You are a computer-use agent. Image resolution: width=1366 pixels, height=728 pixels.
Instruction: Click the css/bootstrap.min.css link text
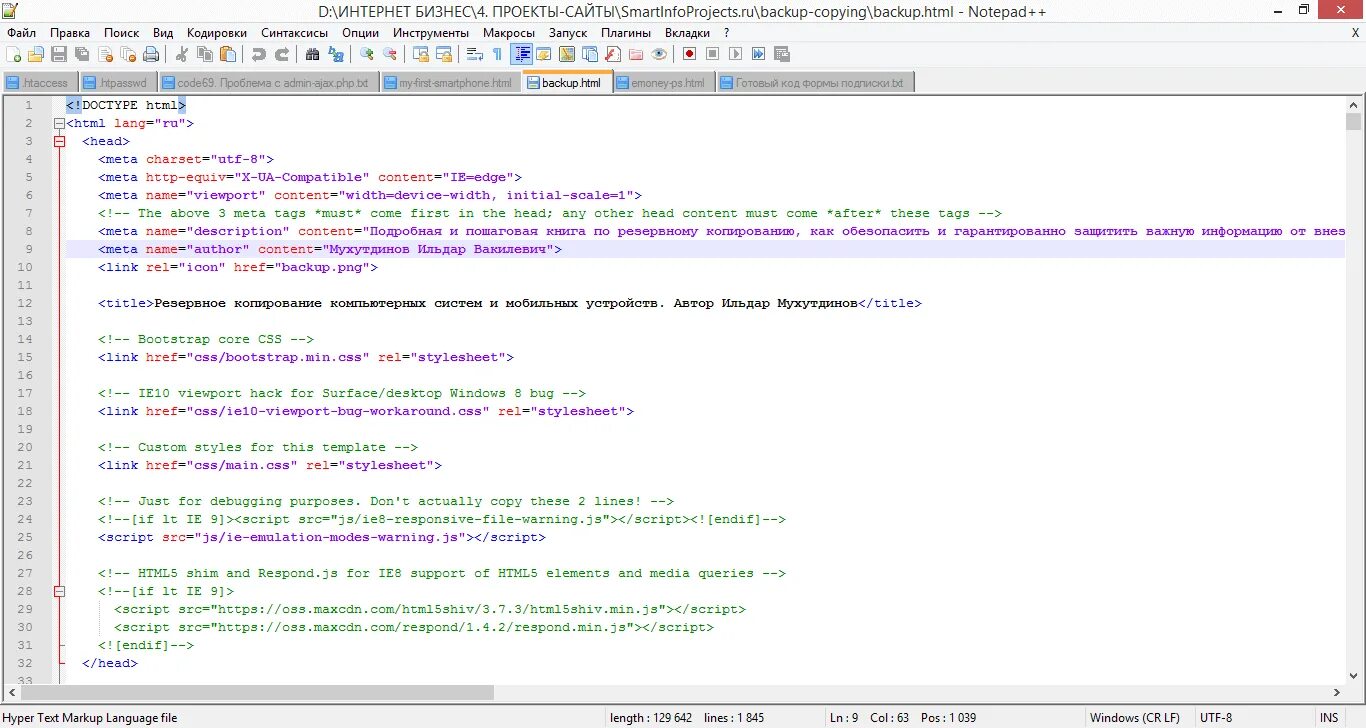(278, 357)
